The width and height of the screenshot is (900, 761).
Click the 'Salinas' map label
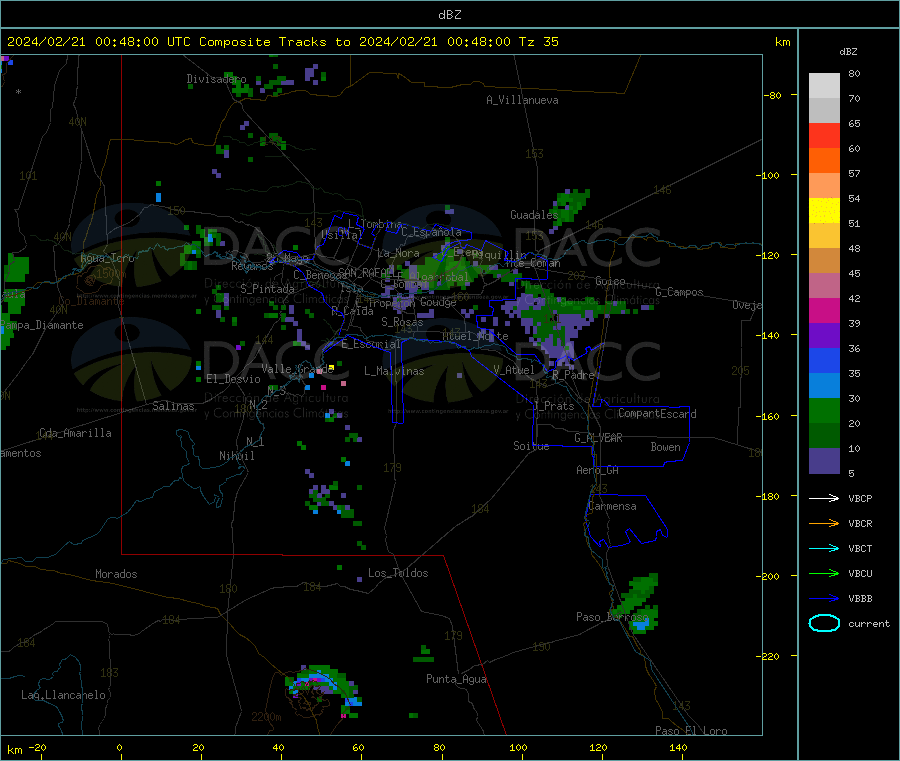coord(173,406)
